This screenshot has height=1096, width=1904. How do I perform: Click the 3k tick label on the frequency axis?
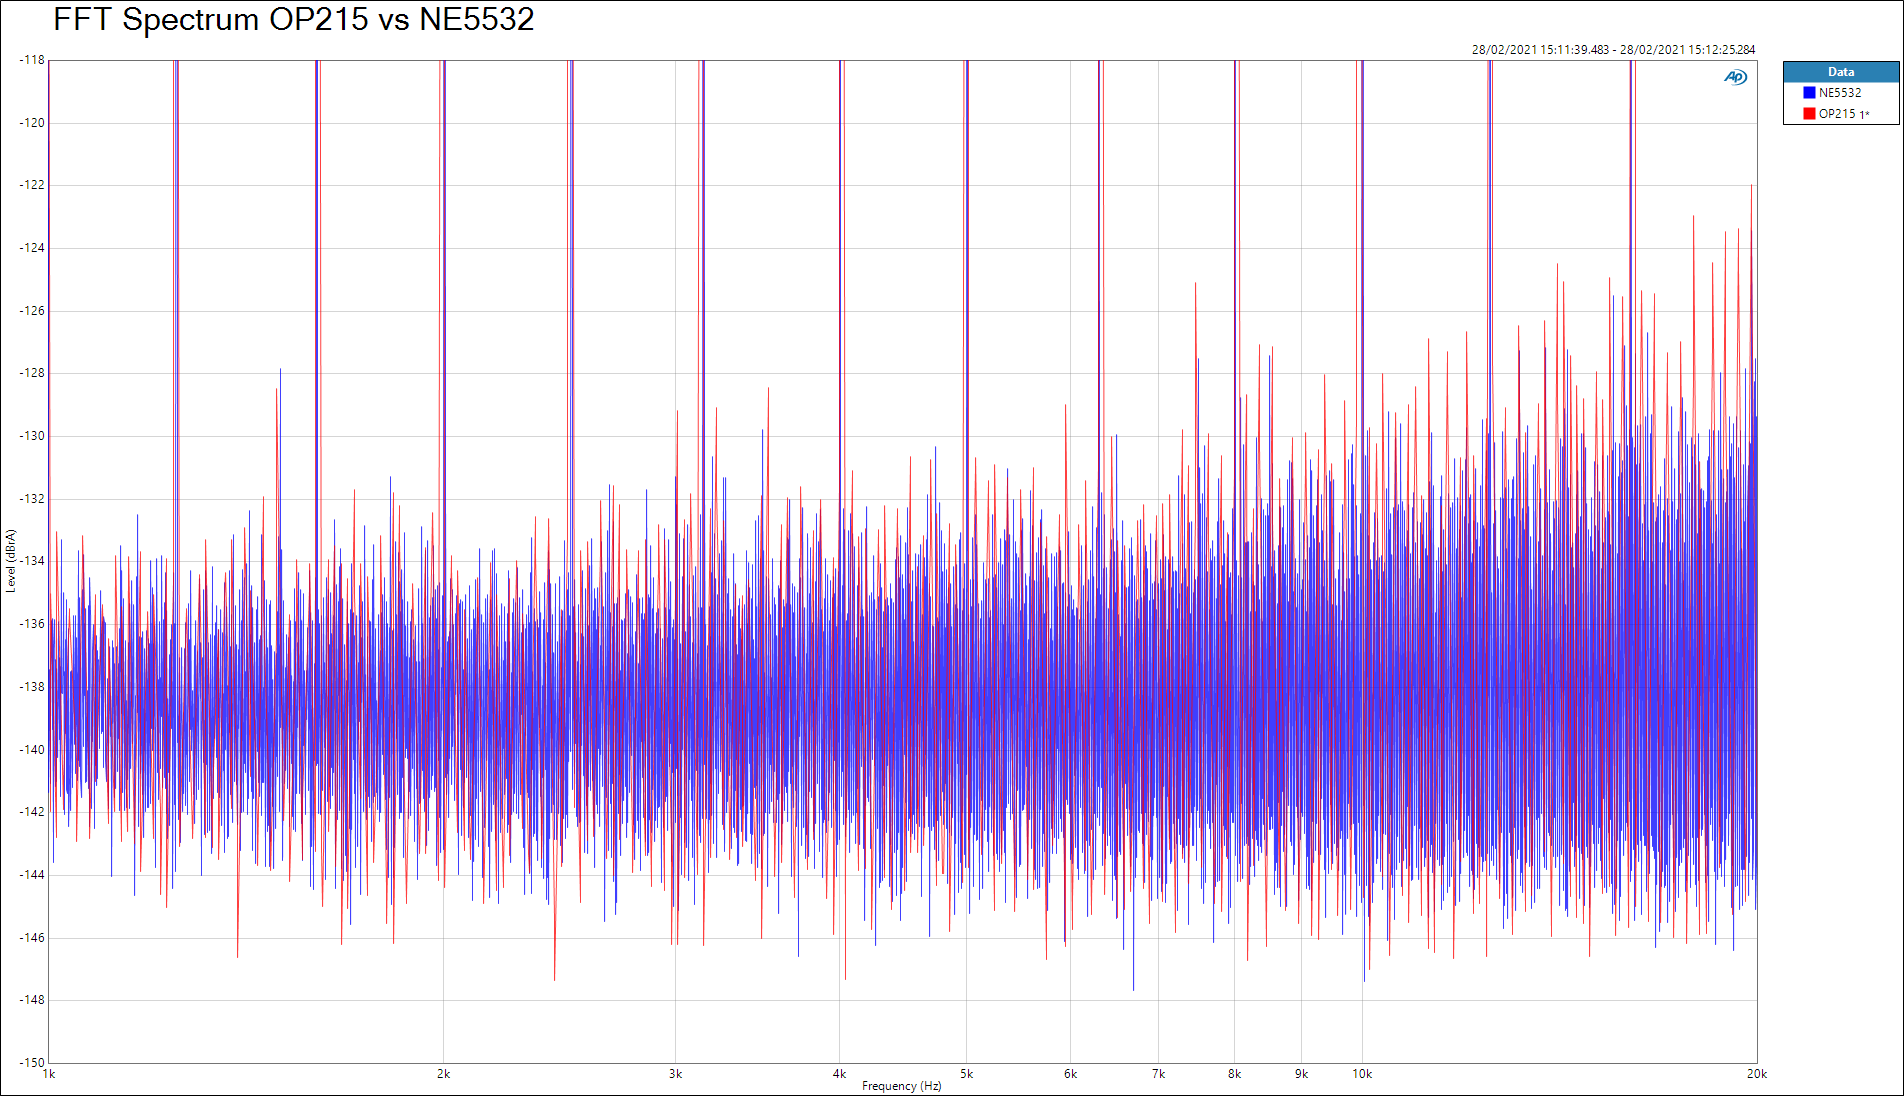pyautogui.click(x=675, y=1074)
